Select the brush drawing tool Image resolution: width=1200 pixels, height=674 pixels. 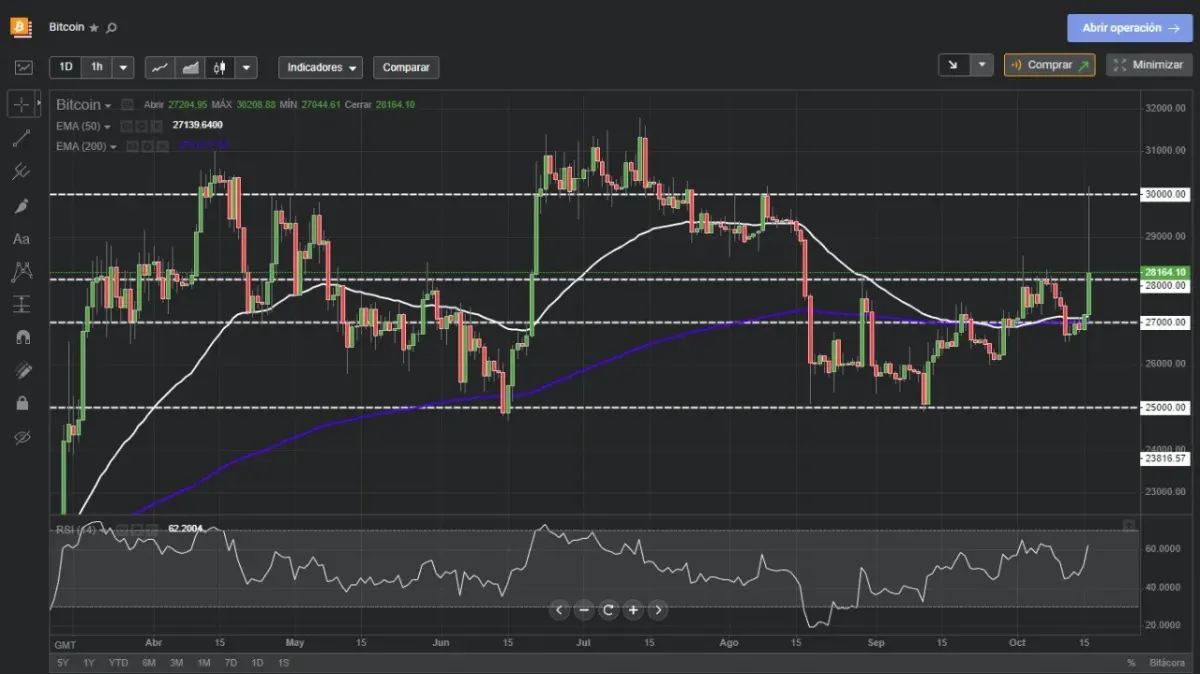pyautogui.click(x=22, y=206)
